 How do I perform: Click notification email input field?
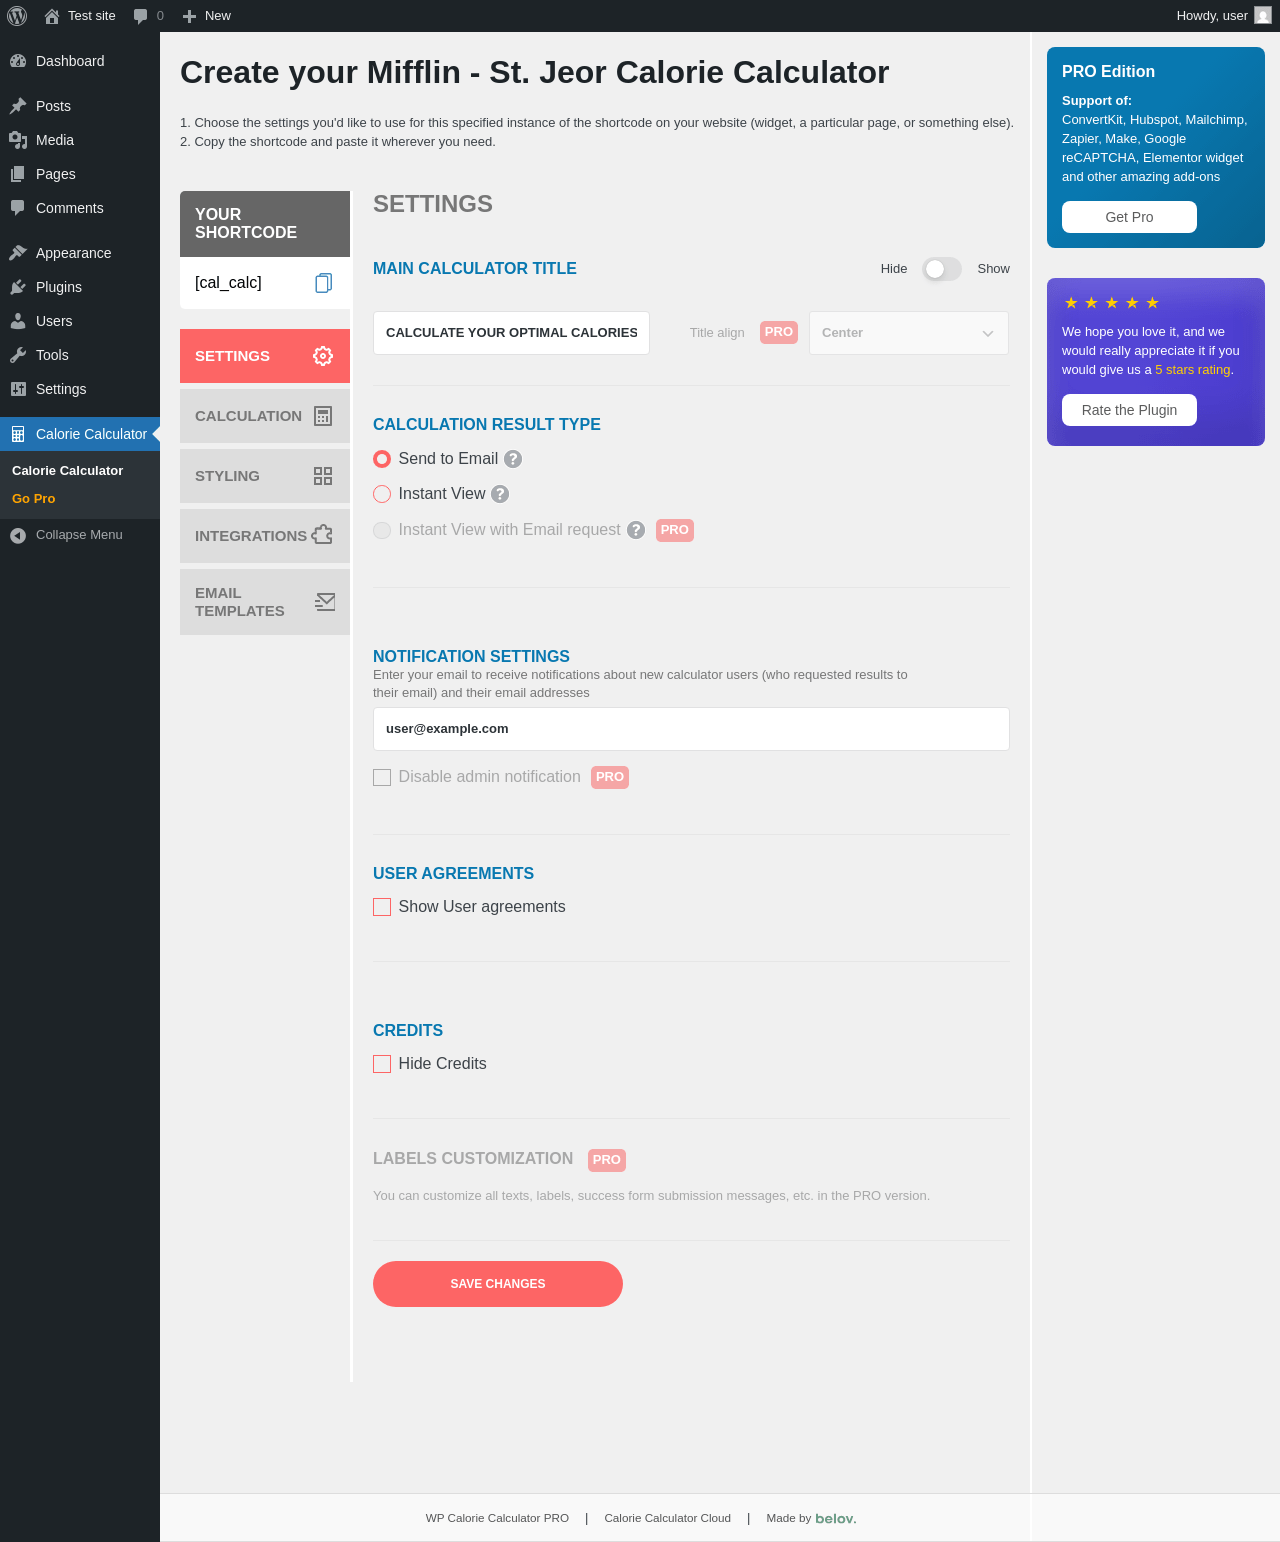[x=691, y=729]
